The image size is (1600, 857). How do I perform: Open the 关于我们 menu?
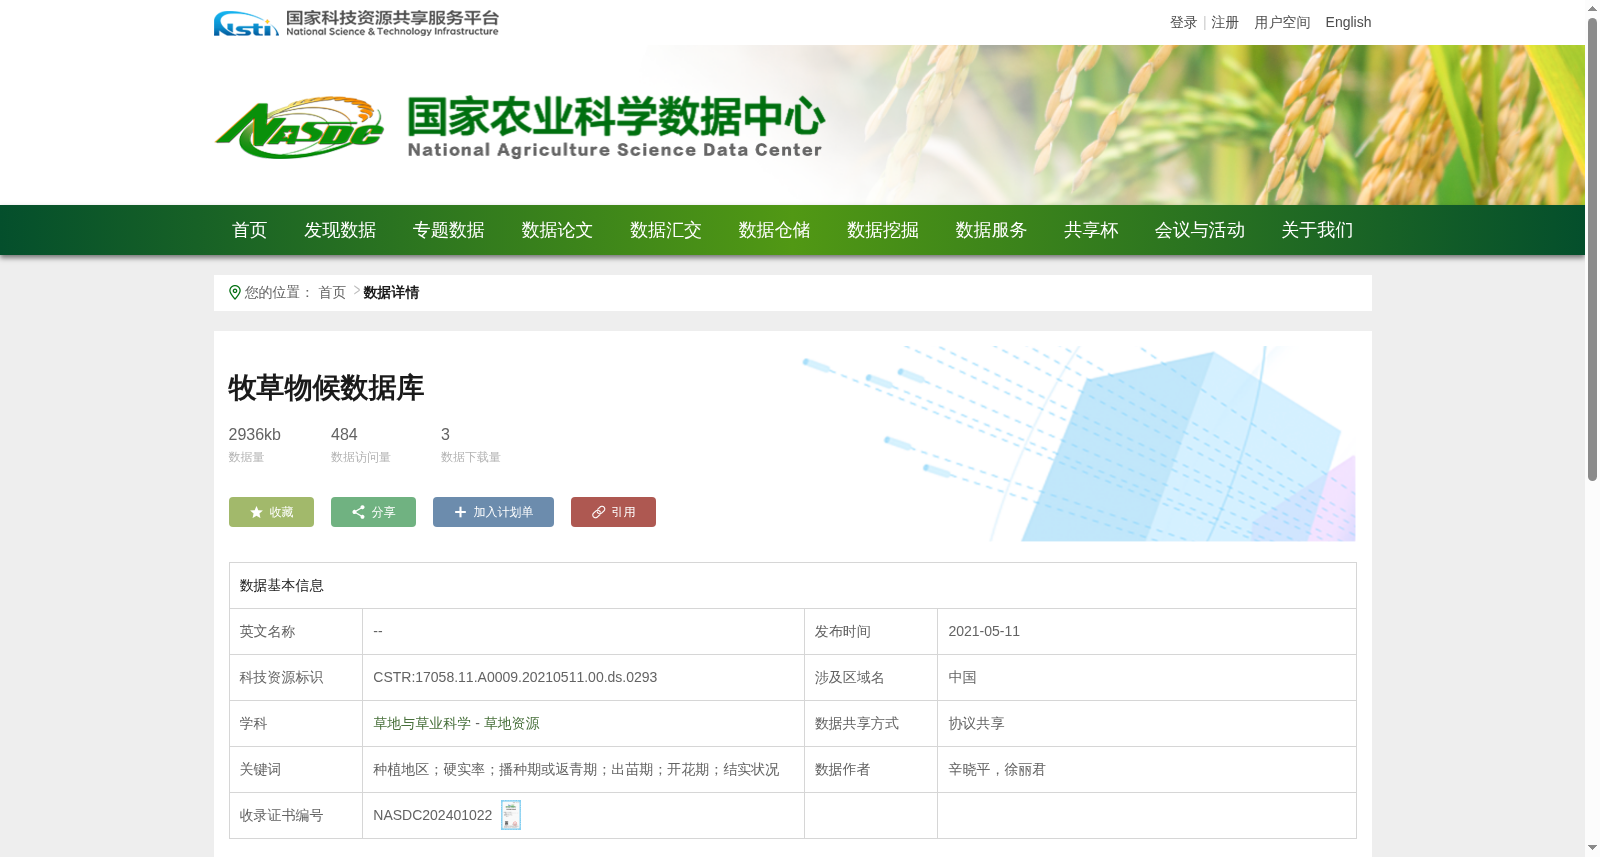point(1317,230)
